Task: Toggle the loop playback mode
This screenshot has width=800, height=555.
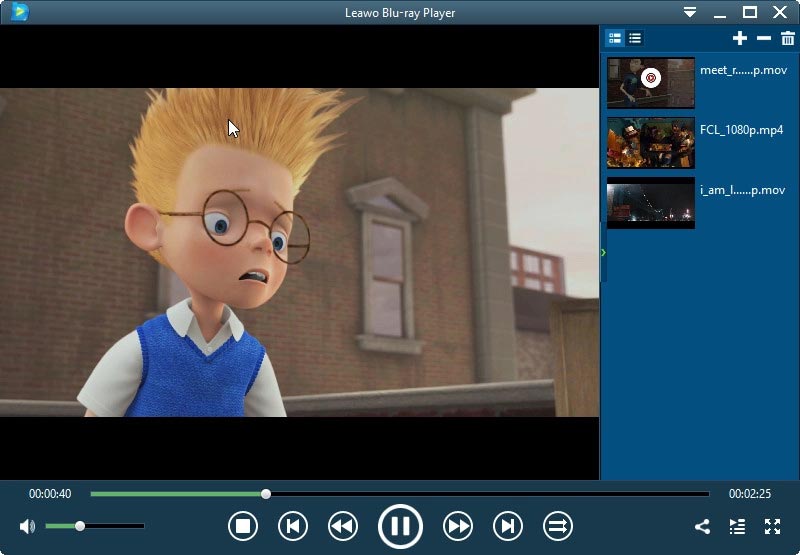Action: (557, 526)
